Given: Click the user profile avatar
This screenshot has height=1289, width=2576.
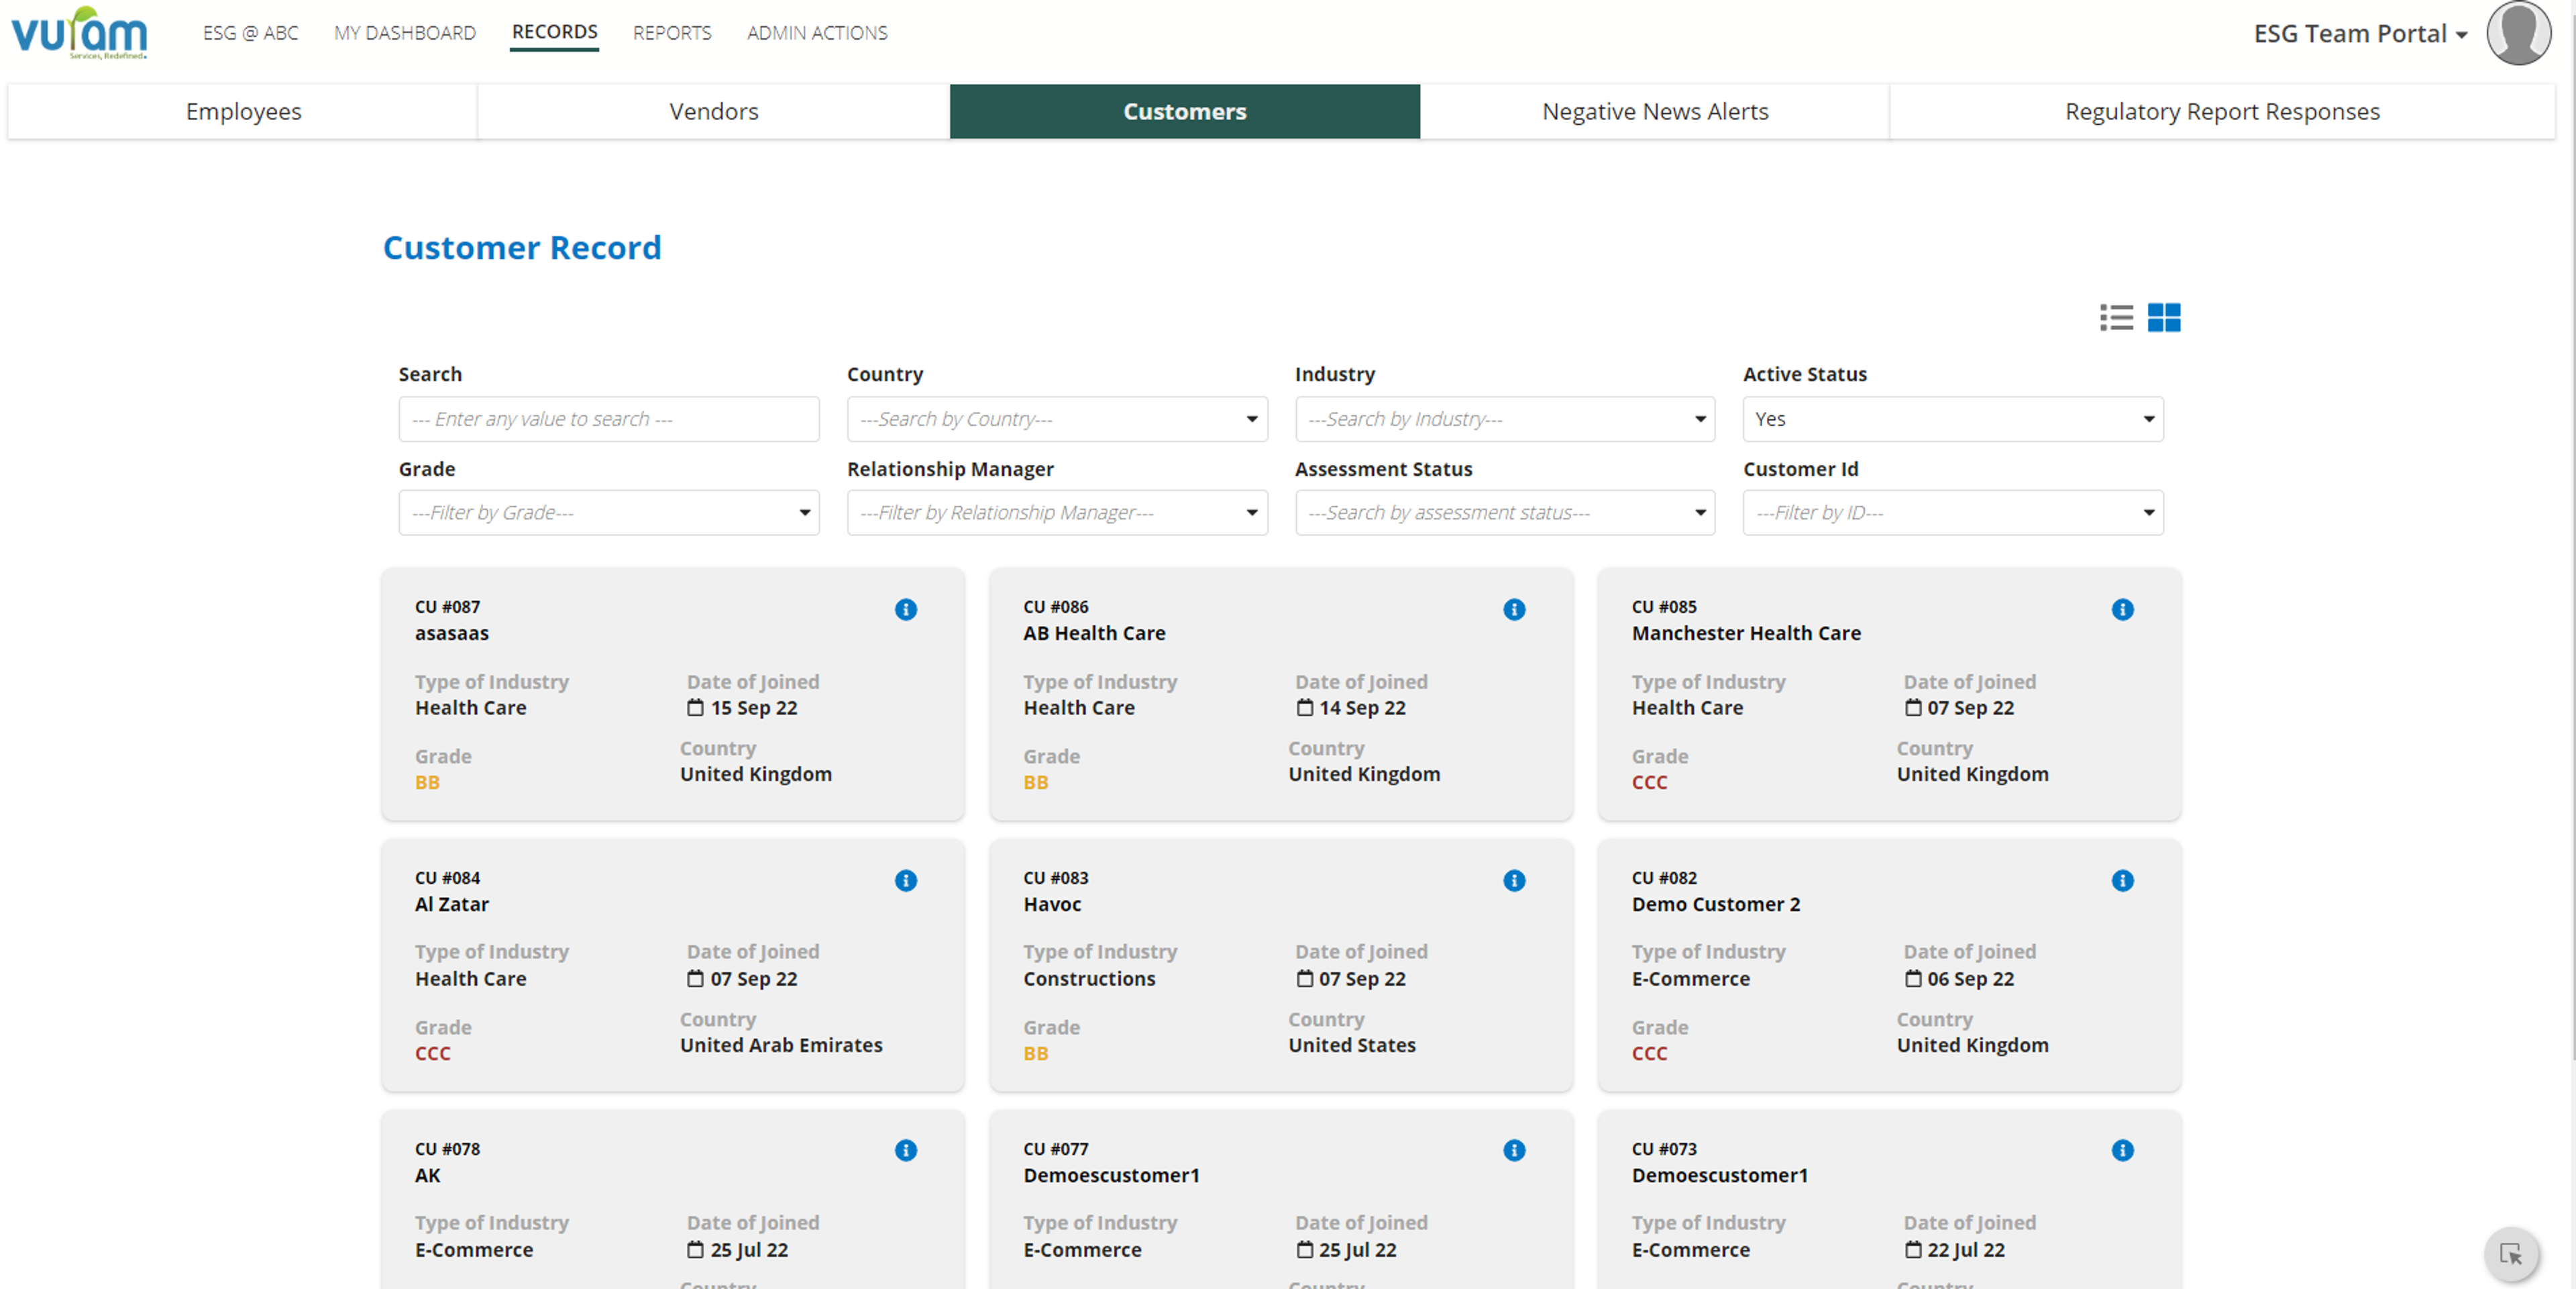Looking at the screenshot, I should pos(2518,33).
